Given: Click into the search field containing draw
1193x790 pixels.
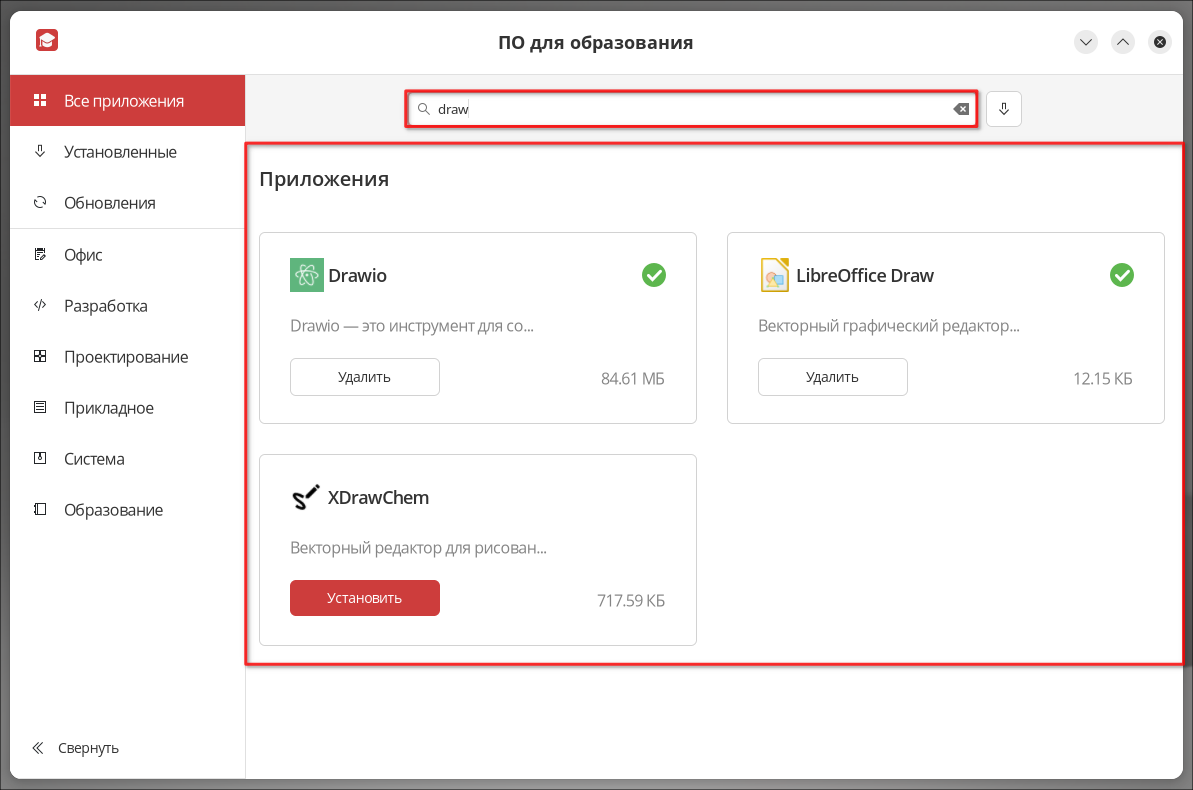Looking at the screenshot, I should click(691, 109).
